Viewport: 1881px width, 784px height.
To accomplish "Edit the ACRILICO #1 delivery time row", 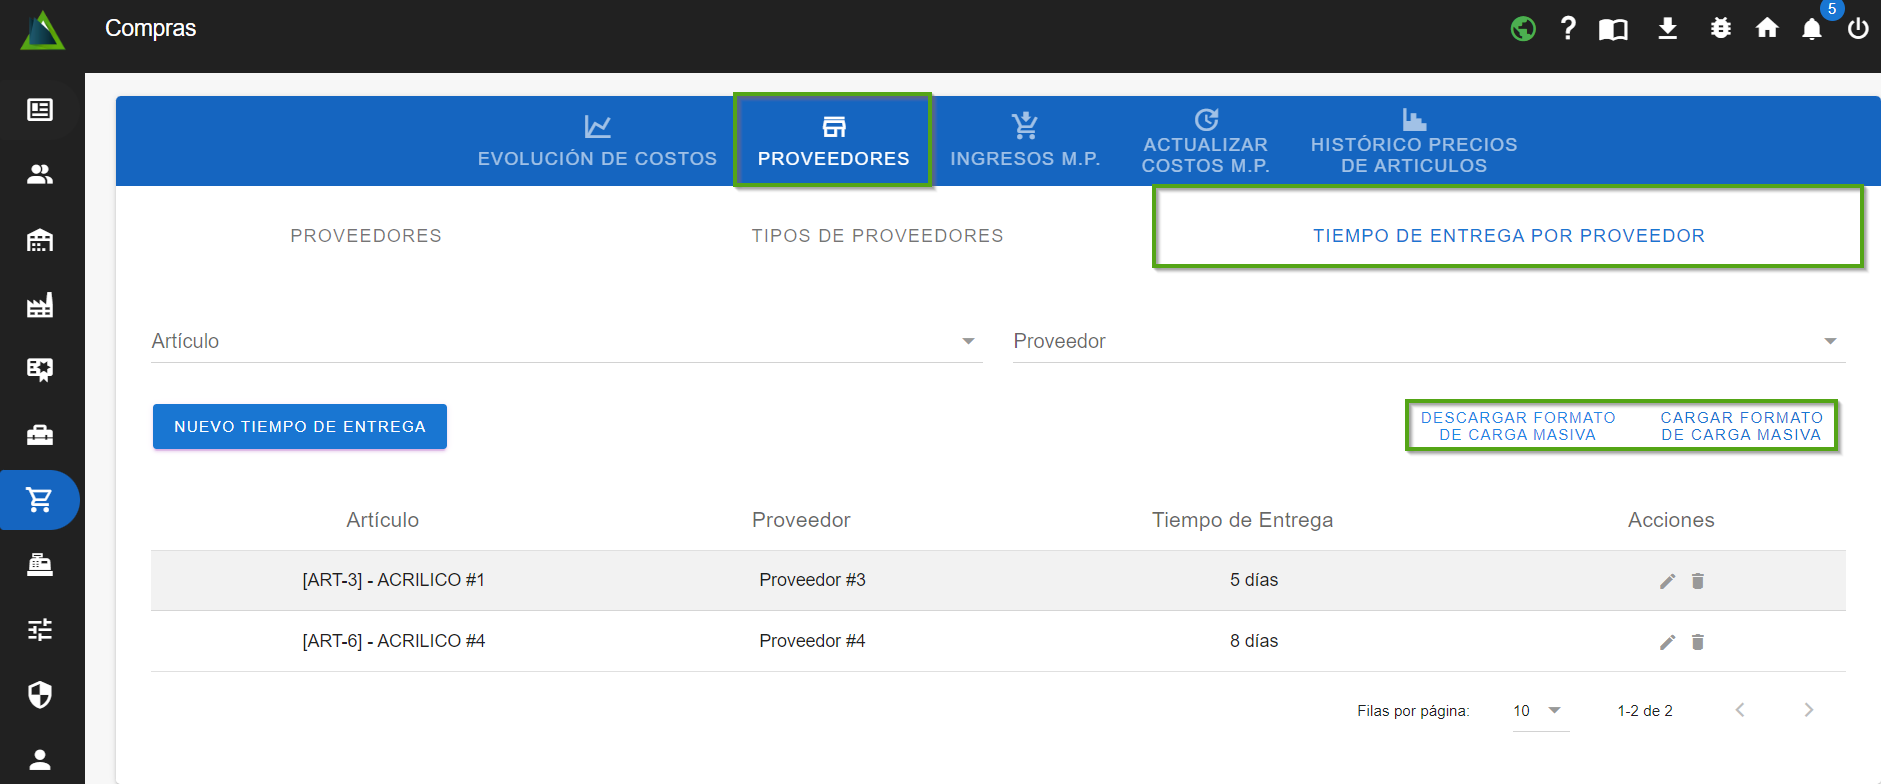I will coord(1667,581).
